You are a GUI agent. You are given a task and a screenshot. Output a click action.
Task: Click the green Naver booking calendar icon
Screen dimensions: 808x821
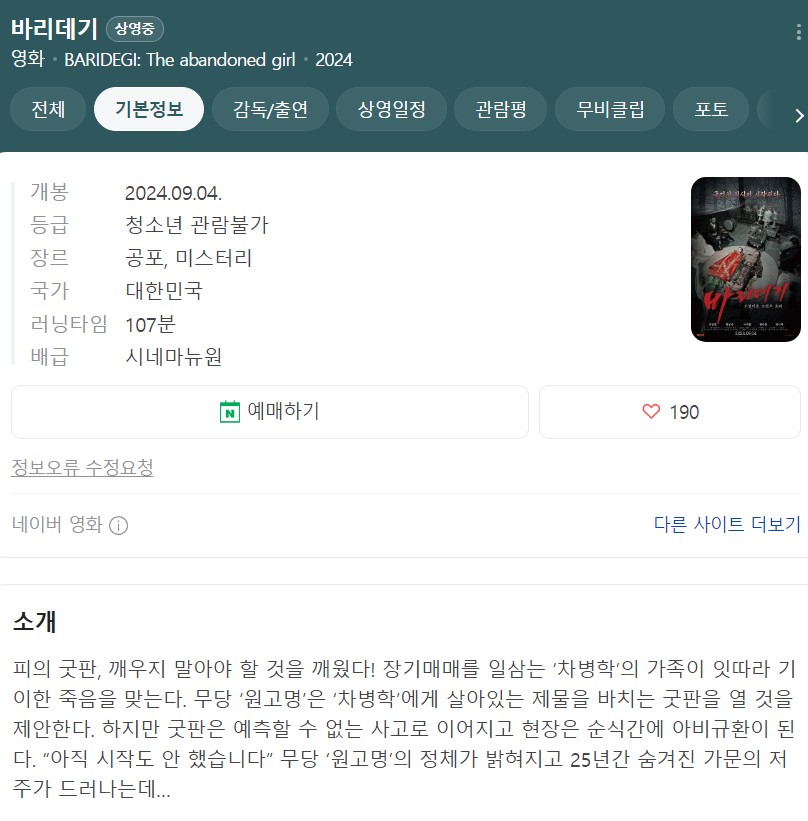(230, 412)
